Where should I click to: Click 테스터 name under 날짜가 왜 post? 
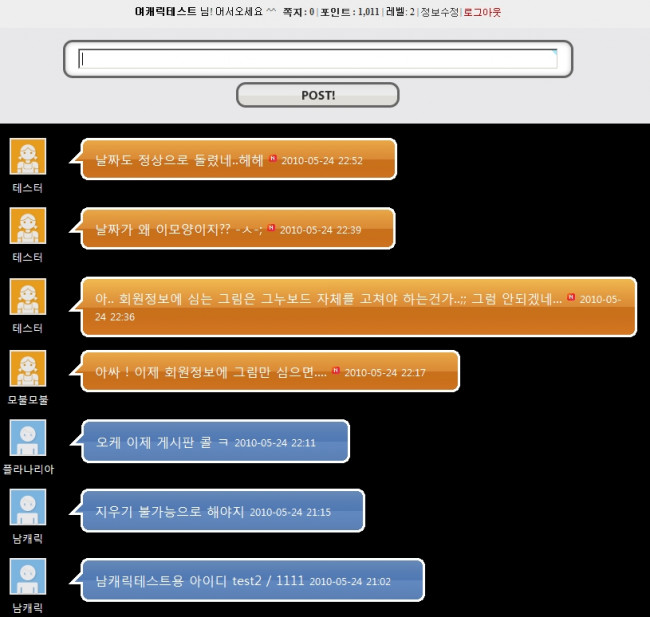[28, 257]
